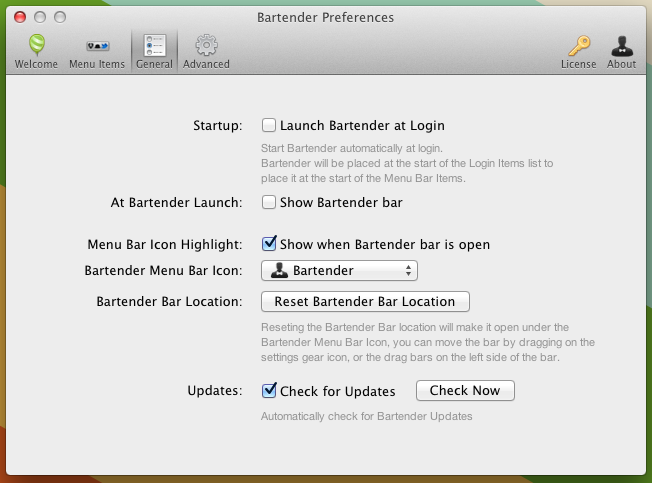The width and height of the screenshot is (652, 483).
Task: Close the Bartender Preferences window
Action: click(x=20, y=17)
